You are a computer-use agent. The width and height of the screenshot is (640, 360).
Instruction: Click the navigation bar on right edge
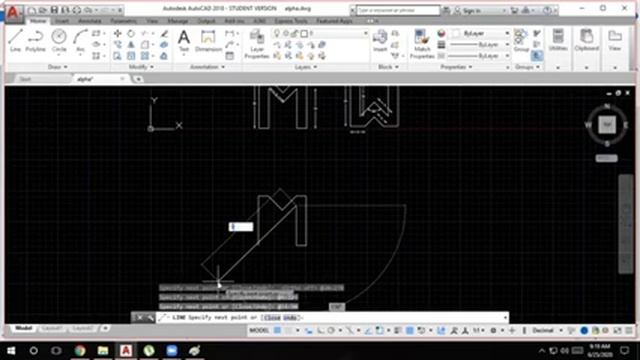626,224
